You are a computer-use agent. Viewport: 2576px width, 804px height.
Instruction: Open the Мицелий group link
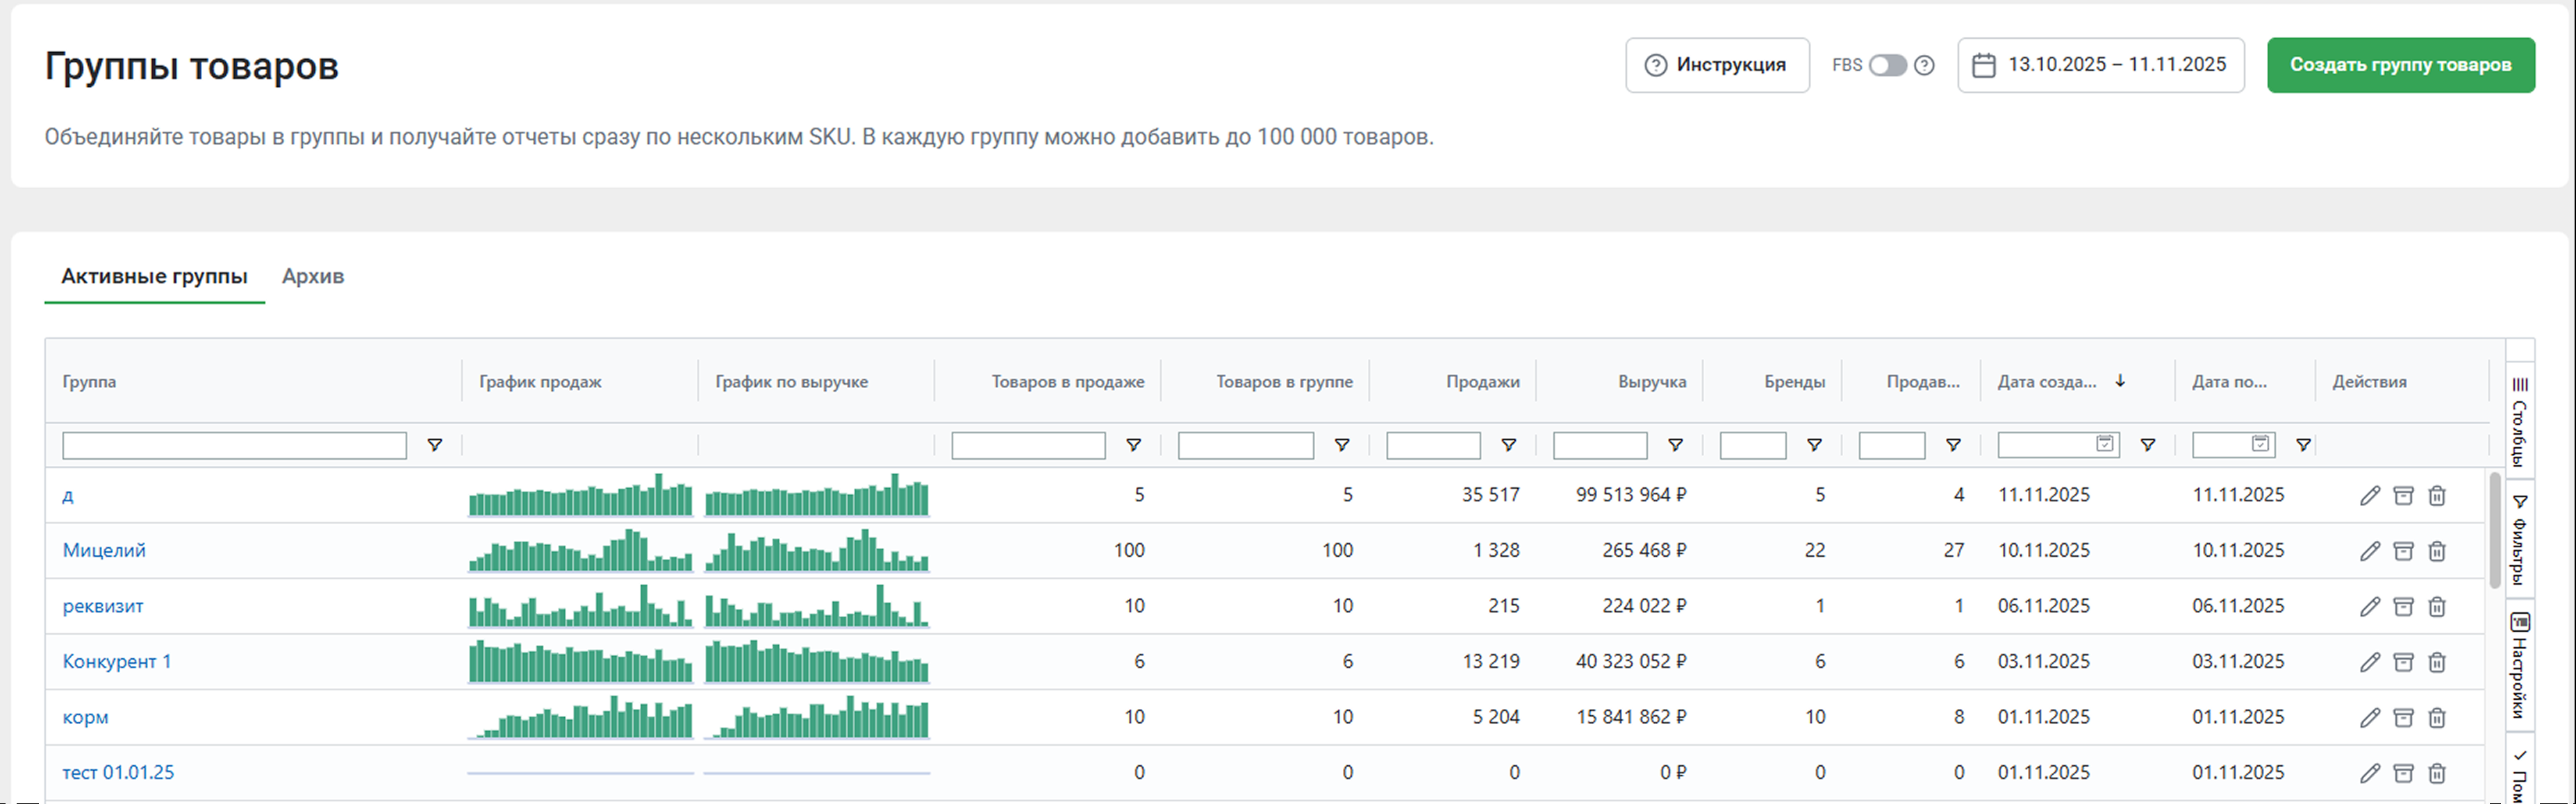(x=104, y=550)
